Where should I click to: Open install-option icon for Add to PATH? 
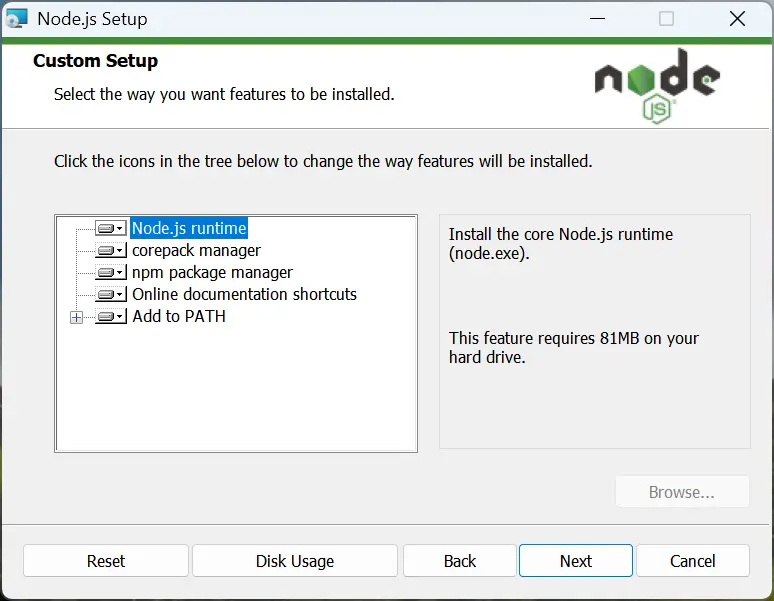[111, 316]
